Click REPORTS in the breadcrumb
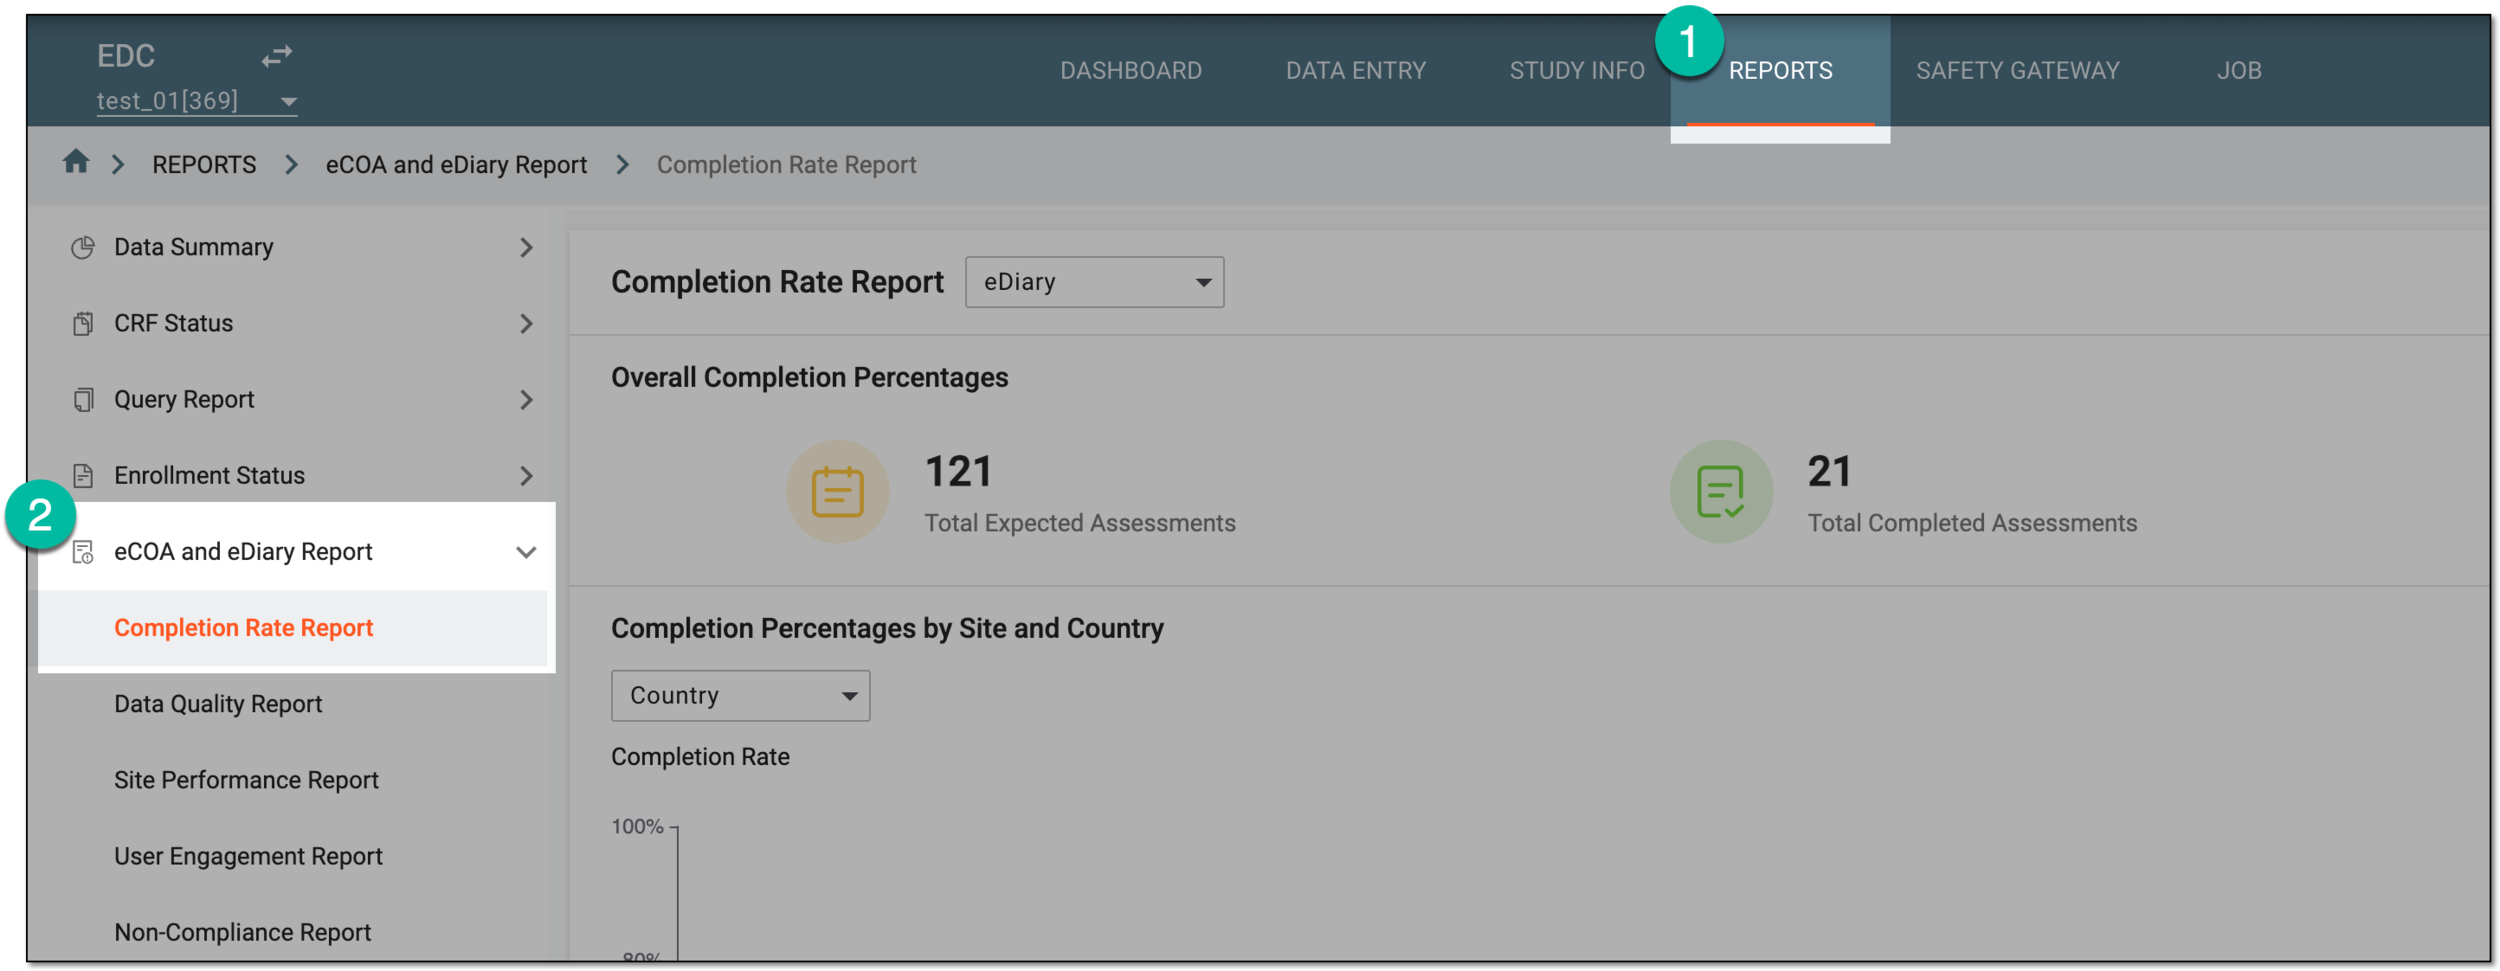This screenshot has height=971, width=2500. tap(204, 165)
